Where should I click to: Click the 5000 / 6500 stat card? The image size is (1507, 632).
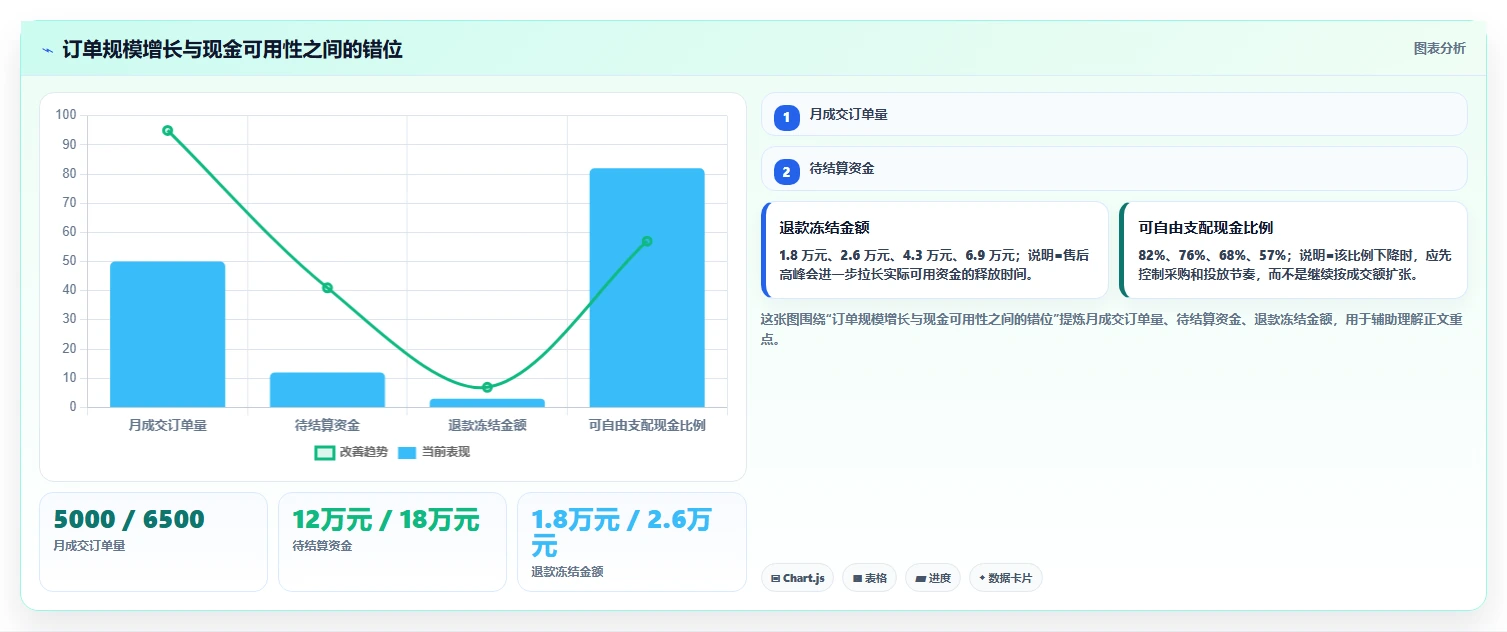coord(153,542)
